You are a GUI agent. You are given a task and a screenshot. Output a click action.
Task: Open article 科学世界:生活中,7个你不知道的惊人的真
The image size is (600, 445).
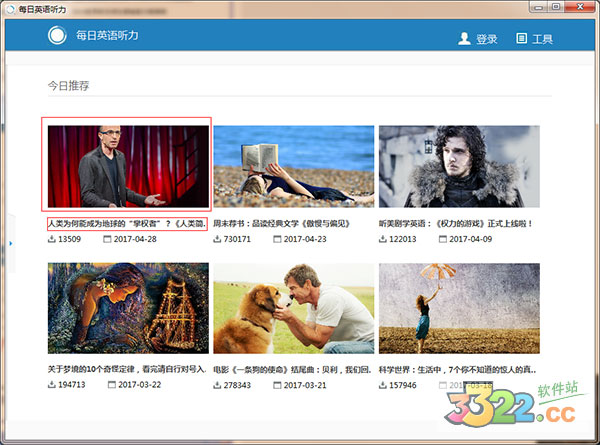click(458, 370)
